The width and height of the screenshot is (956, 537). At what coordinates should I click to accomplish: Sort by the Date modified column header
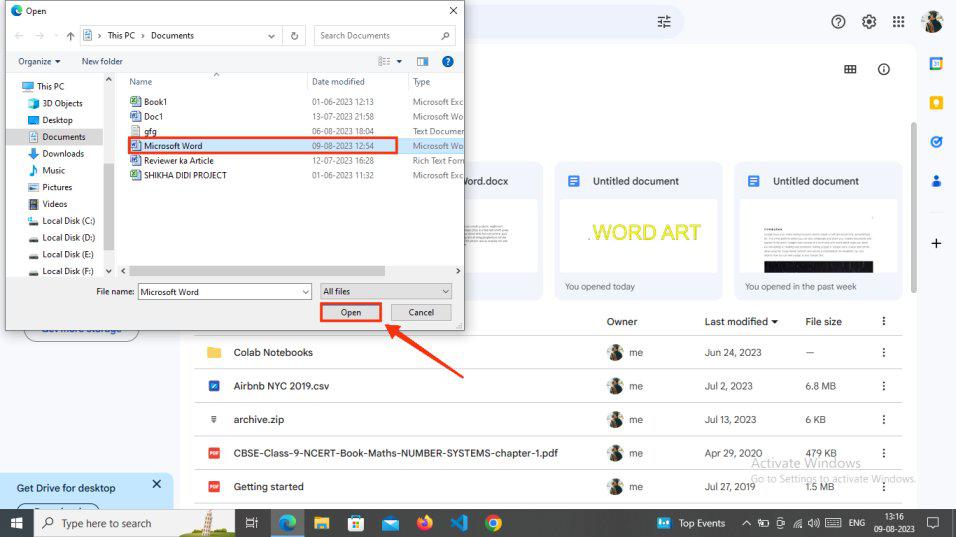[x=338, y=82]
